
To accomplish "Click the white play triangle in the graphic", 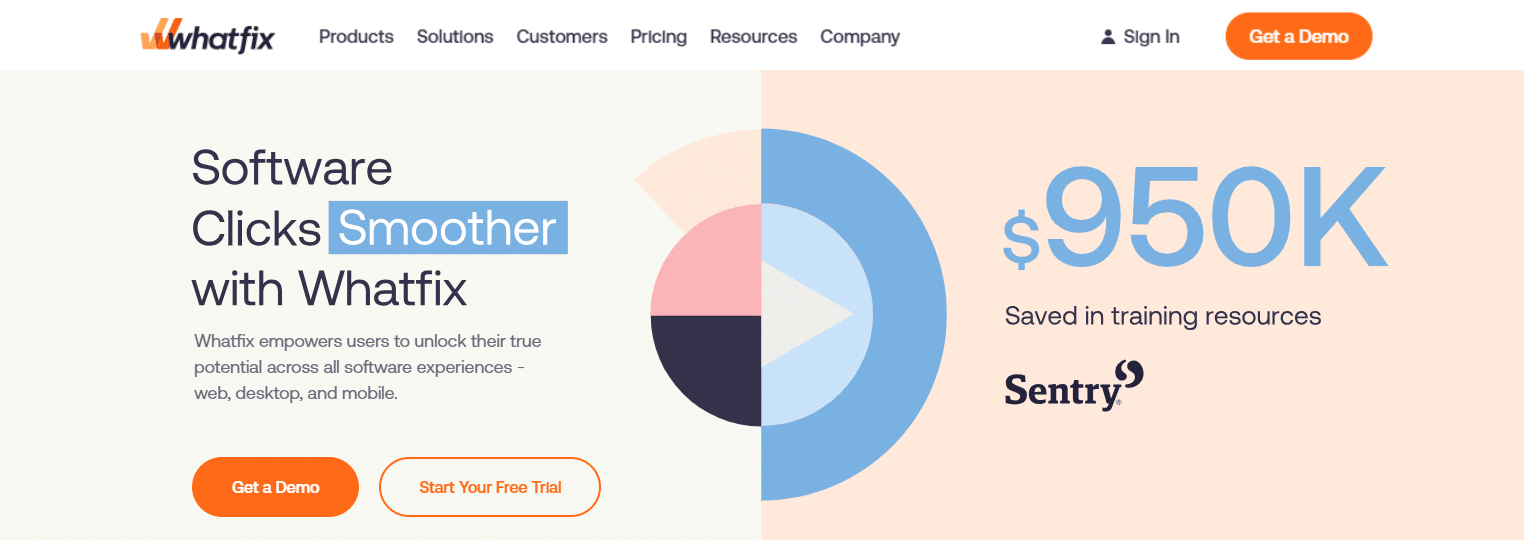I will tap(807, 314).
